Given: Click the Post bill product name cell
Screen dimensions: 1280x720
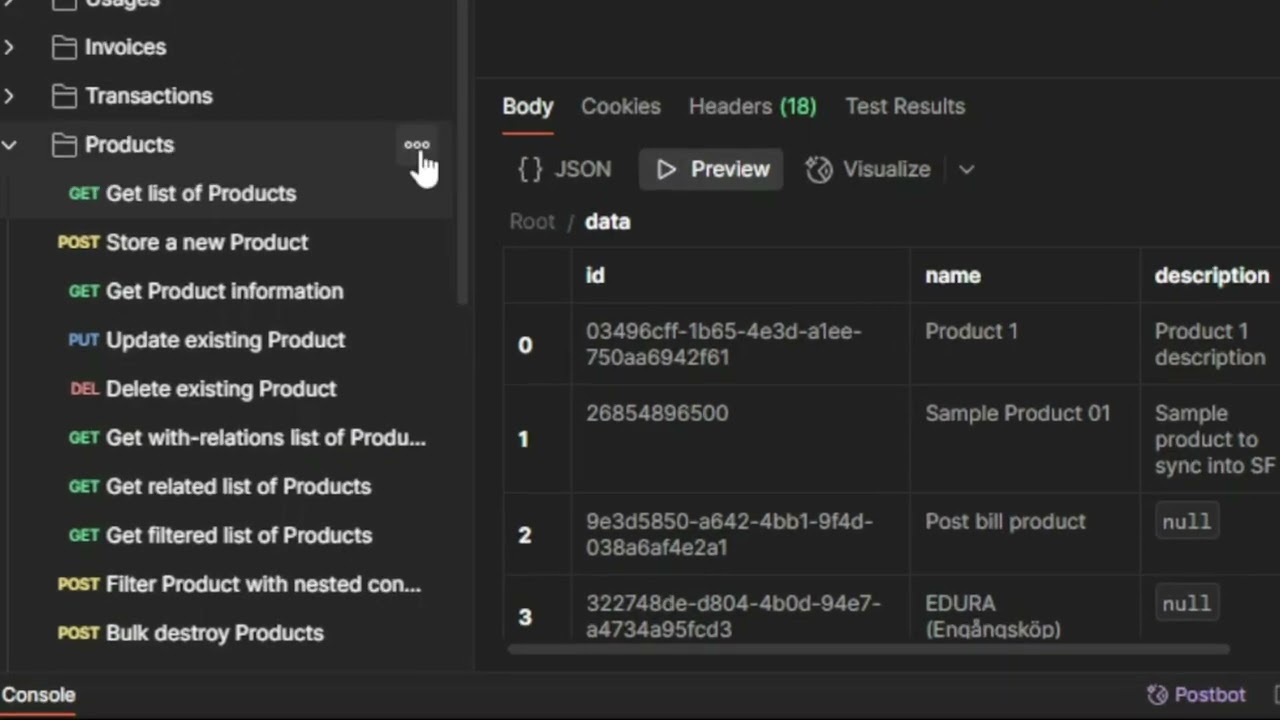Looking at the screenshot, I should pyautogui.click(x=1025, y=534).
